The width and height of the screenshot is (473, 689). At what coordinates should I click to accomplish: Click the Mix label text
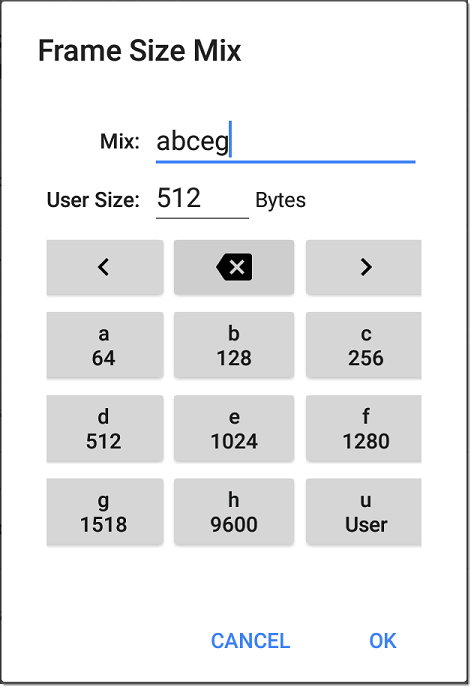[120, 141]
